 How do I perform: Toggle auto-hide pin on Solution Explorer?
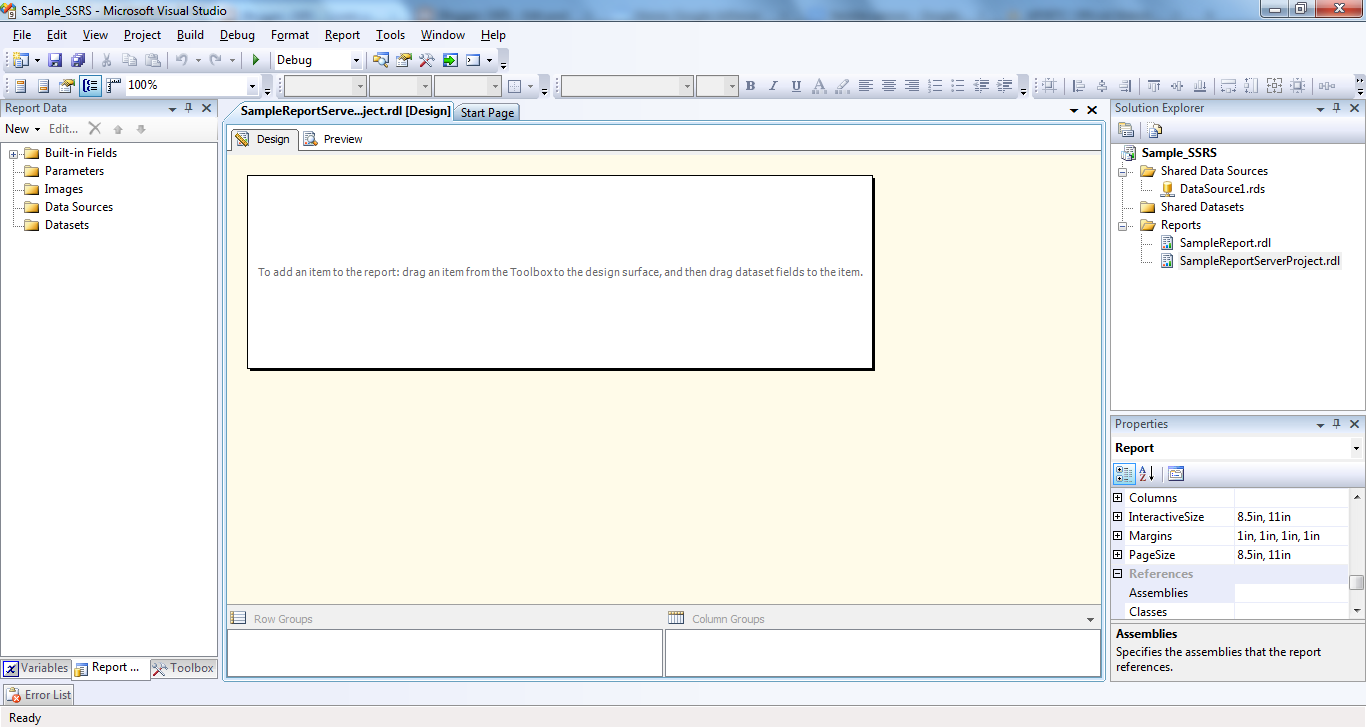click(x=1337, y=108)
